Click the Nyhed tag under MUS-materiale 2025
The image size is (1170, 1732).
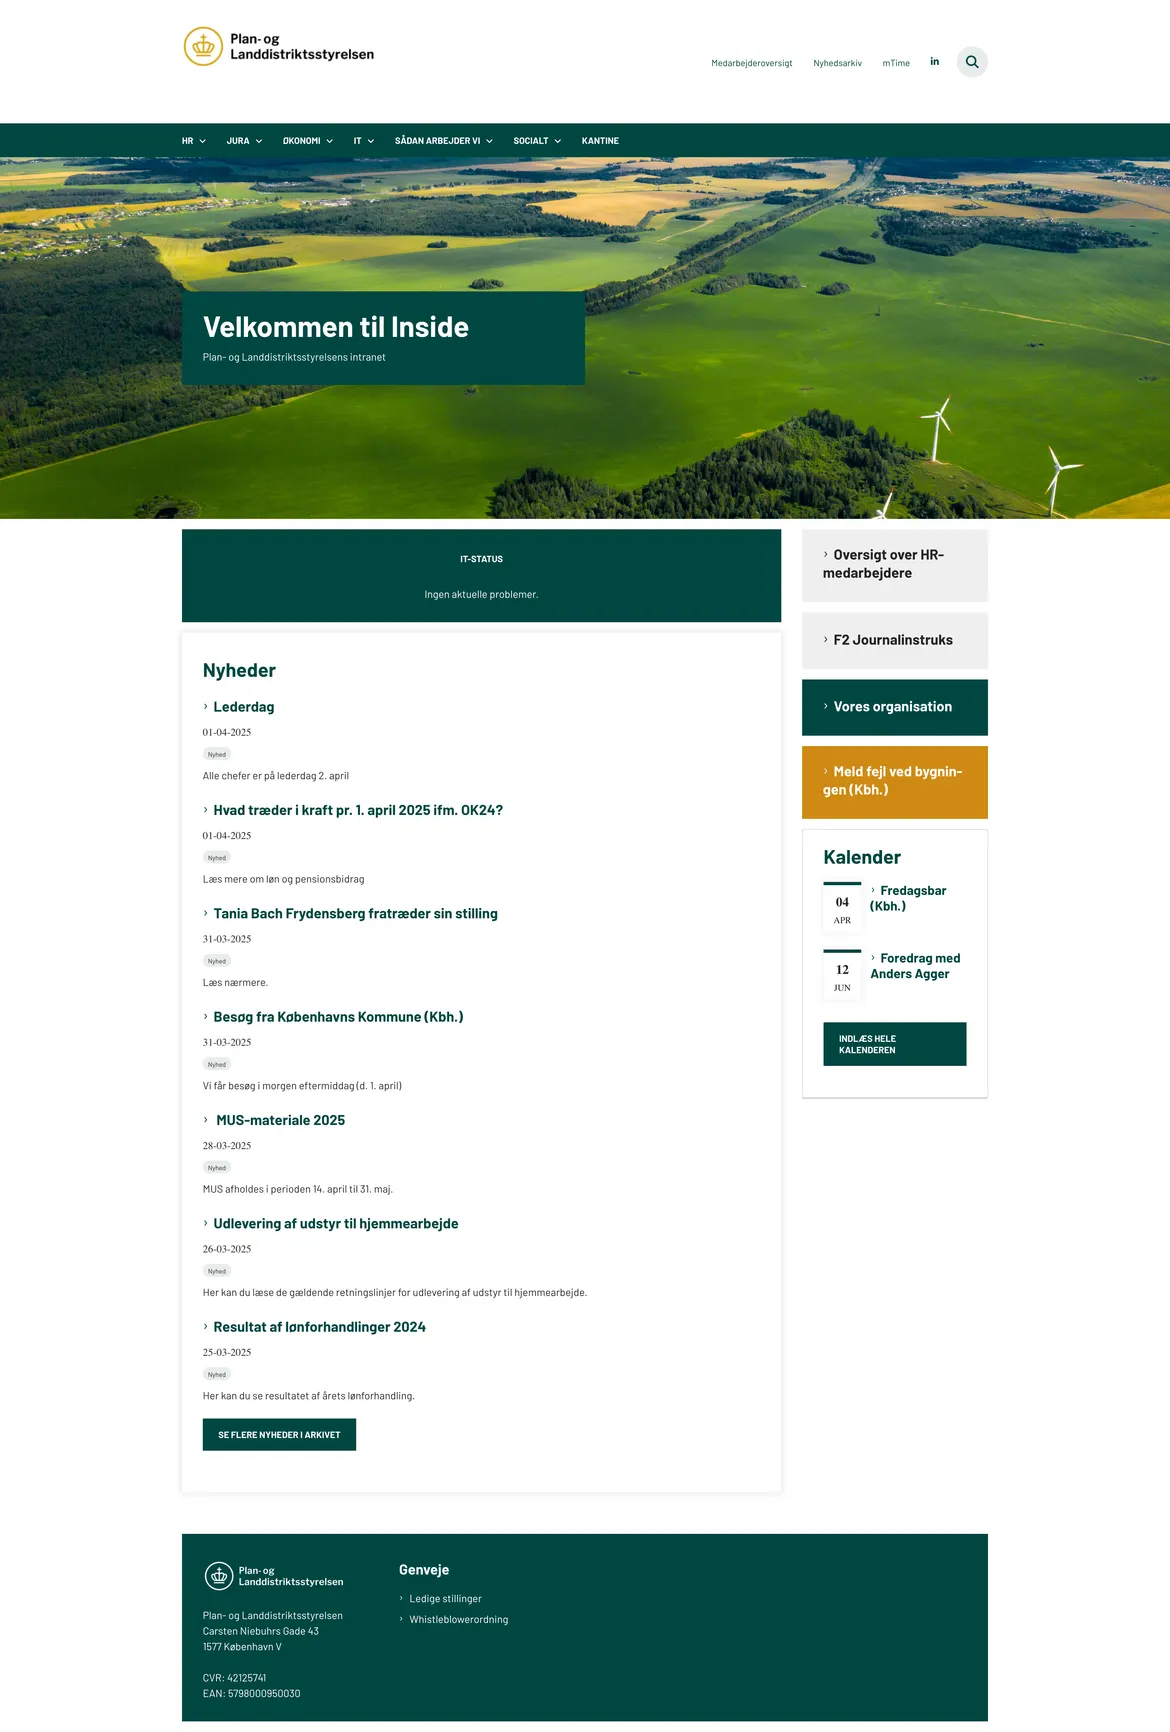point(217,1168)
